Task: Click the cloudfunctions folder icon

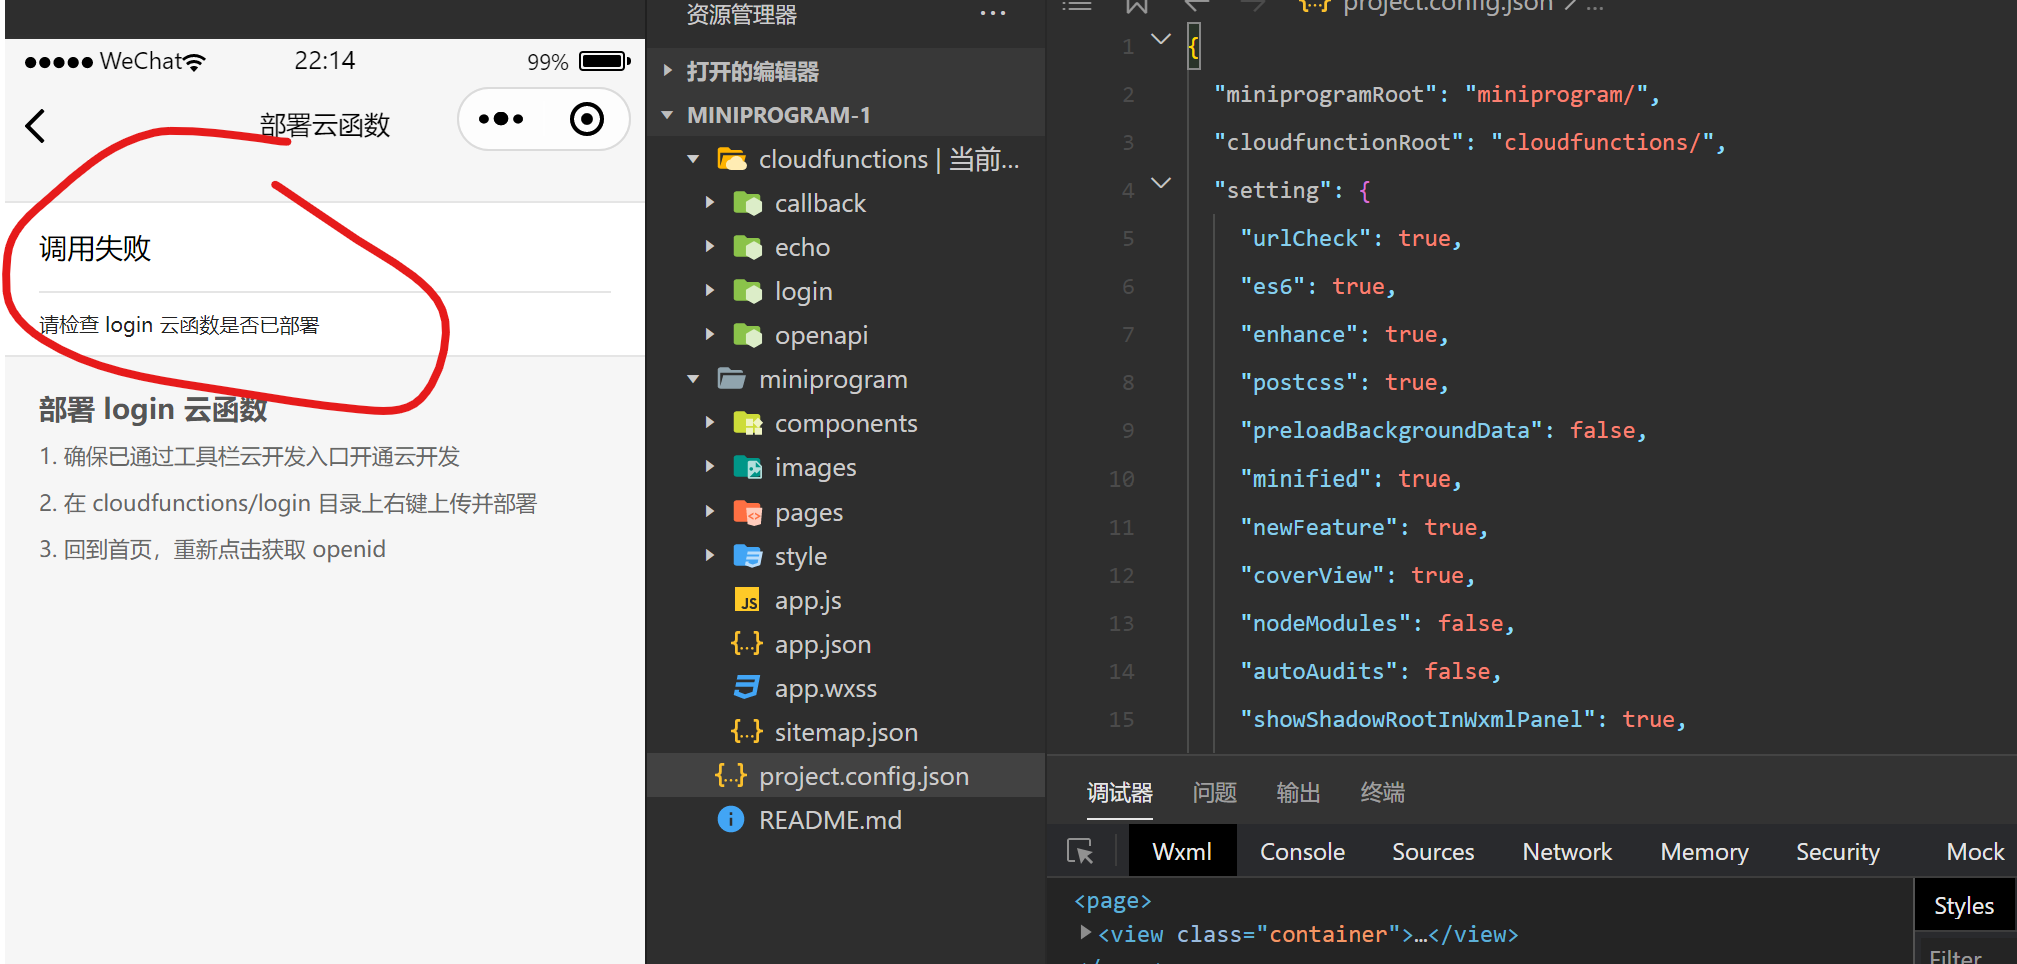Action: tap(732, 159)
